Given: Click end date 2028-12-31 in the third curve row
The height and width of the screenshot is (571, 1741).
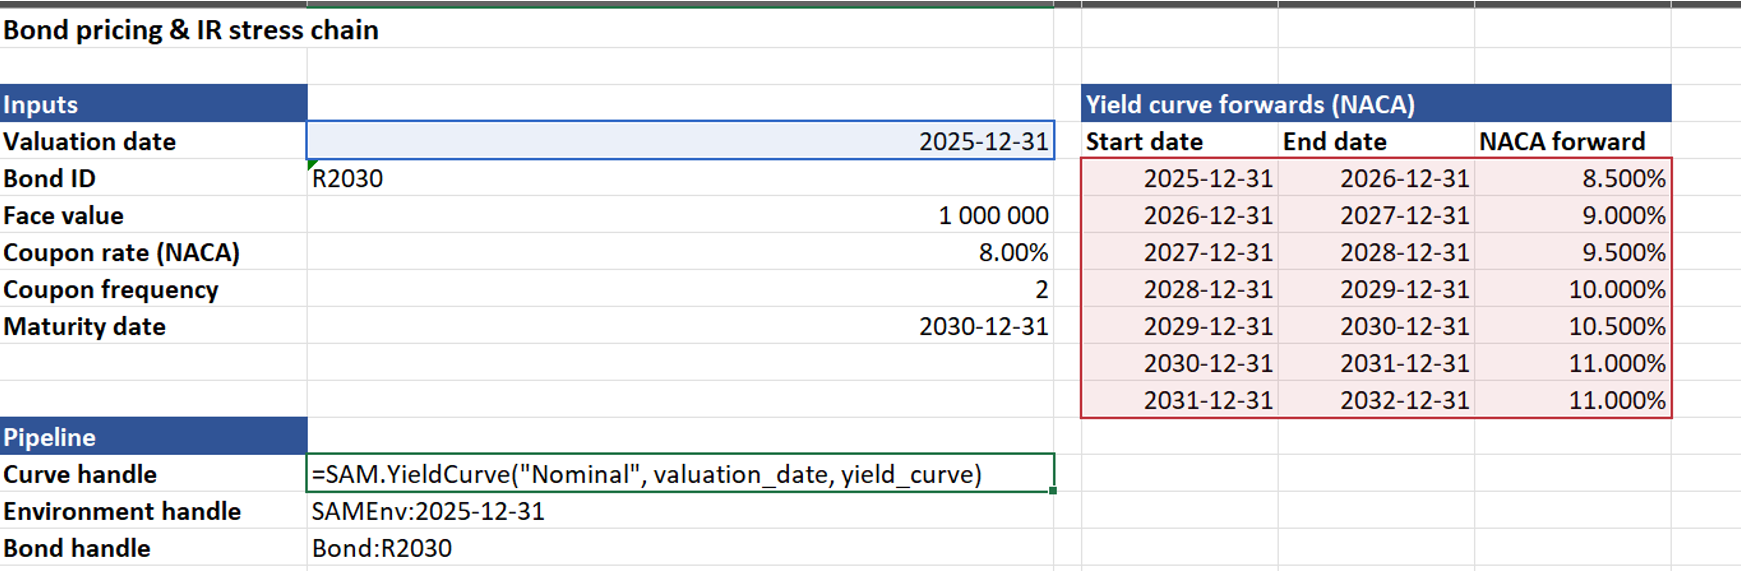Looking at the screenshot, I should pos(1376,252).
